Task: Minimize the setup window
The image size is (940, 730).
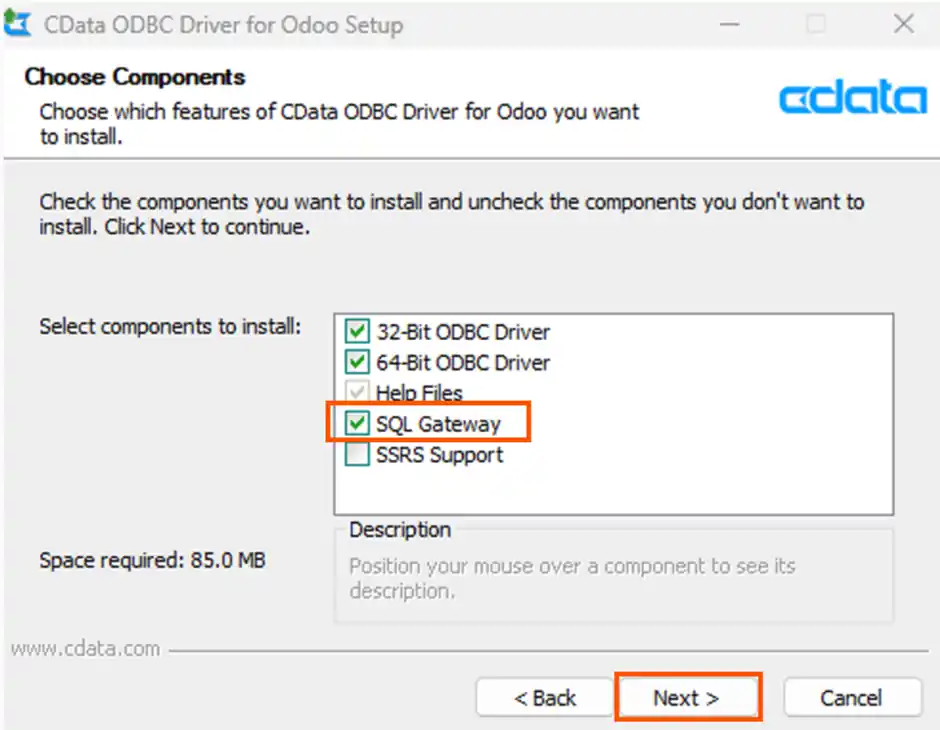Action: coord(728,25)
